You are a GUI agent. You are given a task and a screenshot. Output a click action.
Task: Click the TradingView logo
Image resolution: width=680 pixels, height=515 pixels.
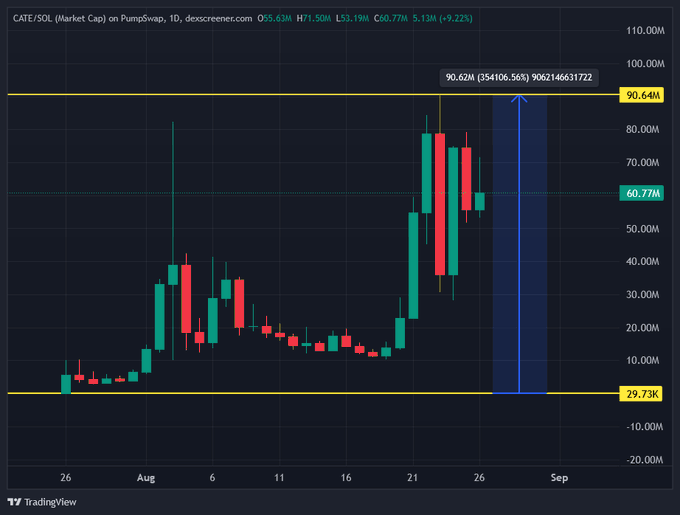(42, 502)
